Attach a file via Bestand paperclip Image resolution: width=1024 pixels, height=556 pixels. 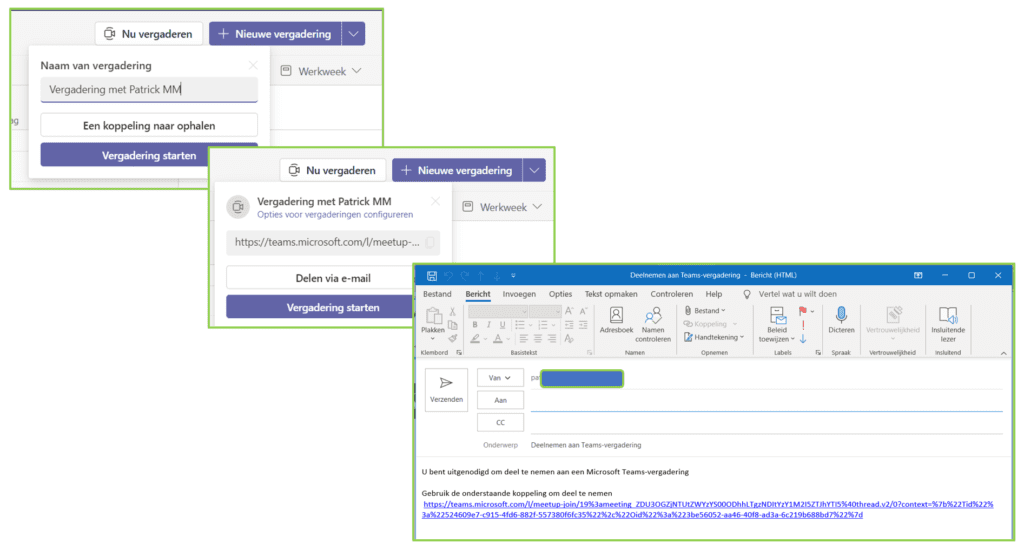coord(704,311)
